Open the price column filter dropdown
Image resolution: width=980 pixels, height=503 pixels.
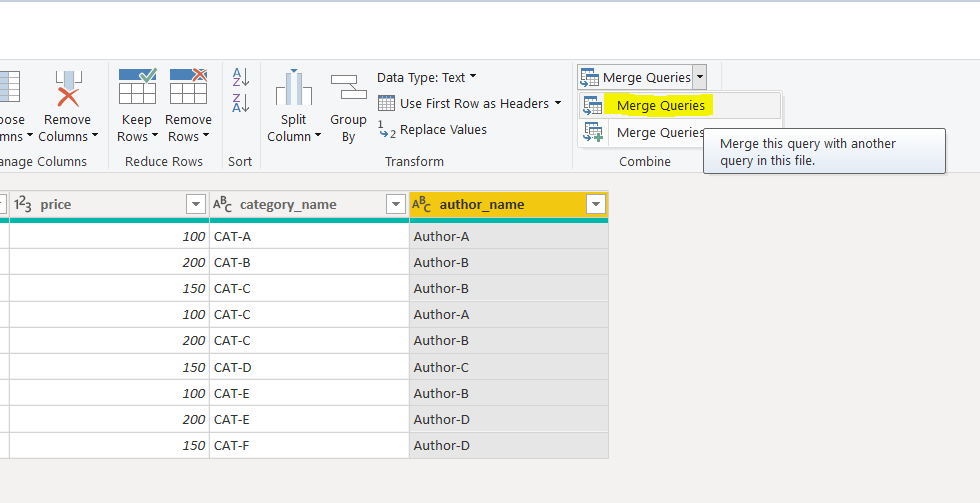tap(196, 205)
